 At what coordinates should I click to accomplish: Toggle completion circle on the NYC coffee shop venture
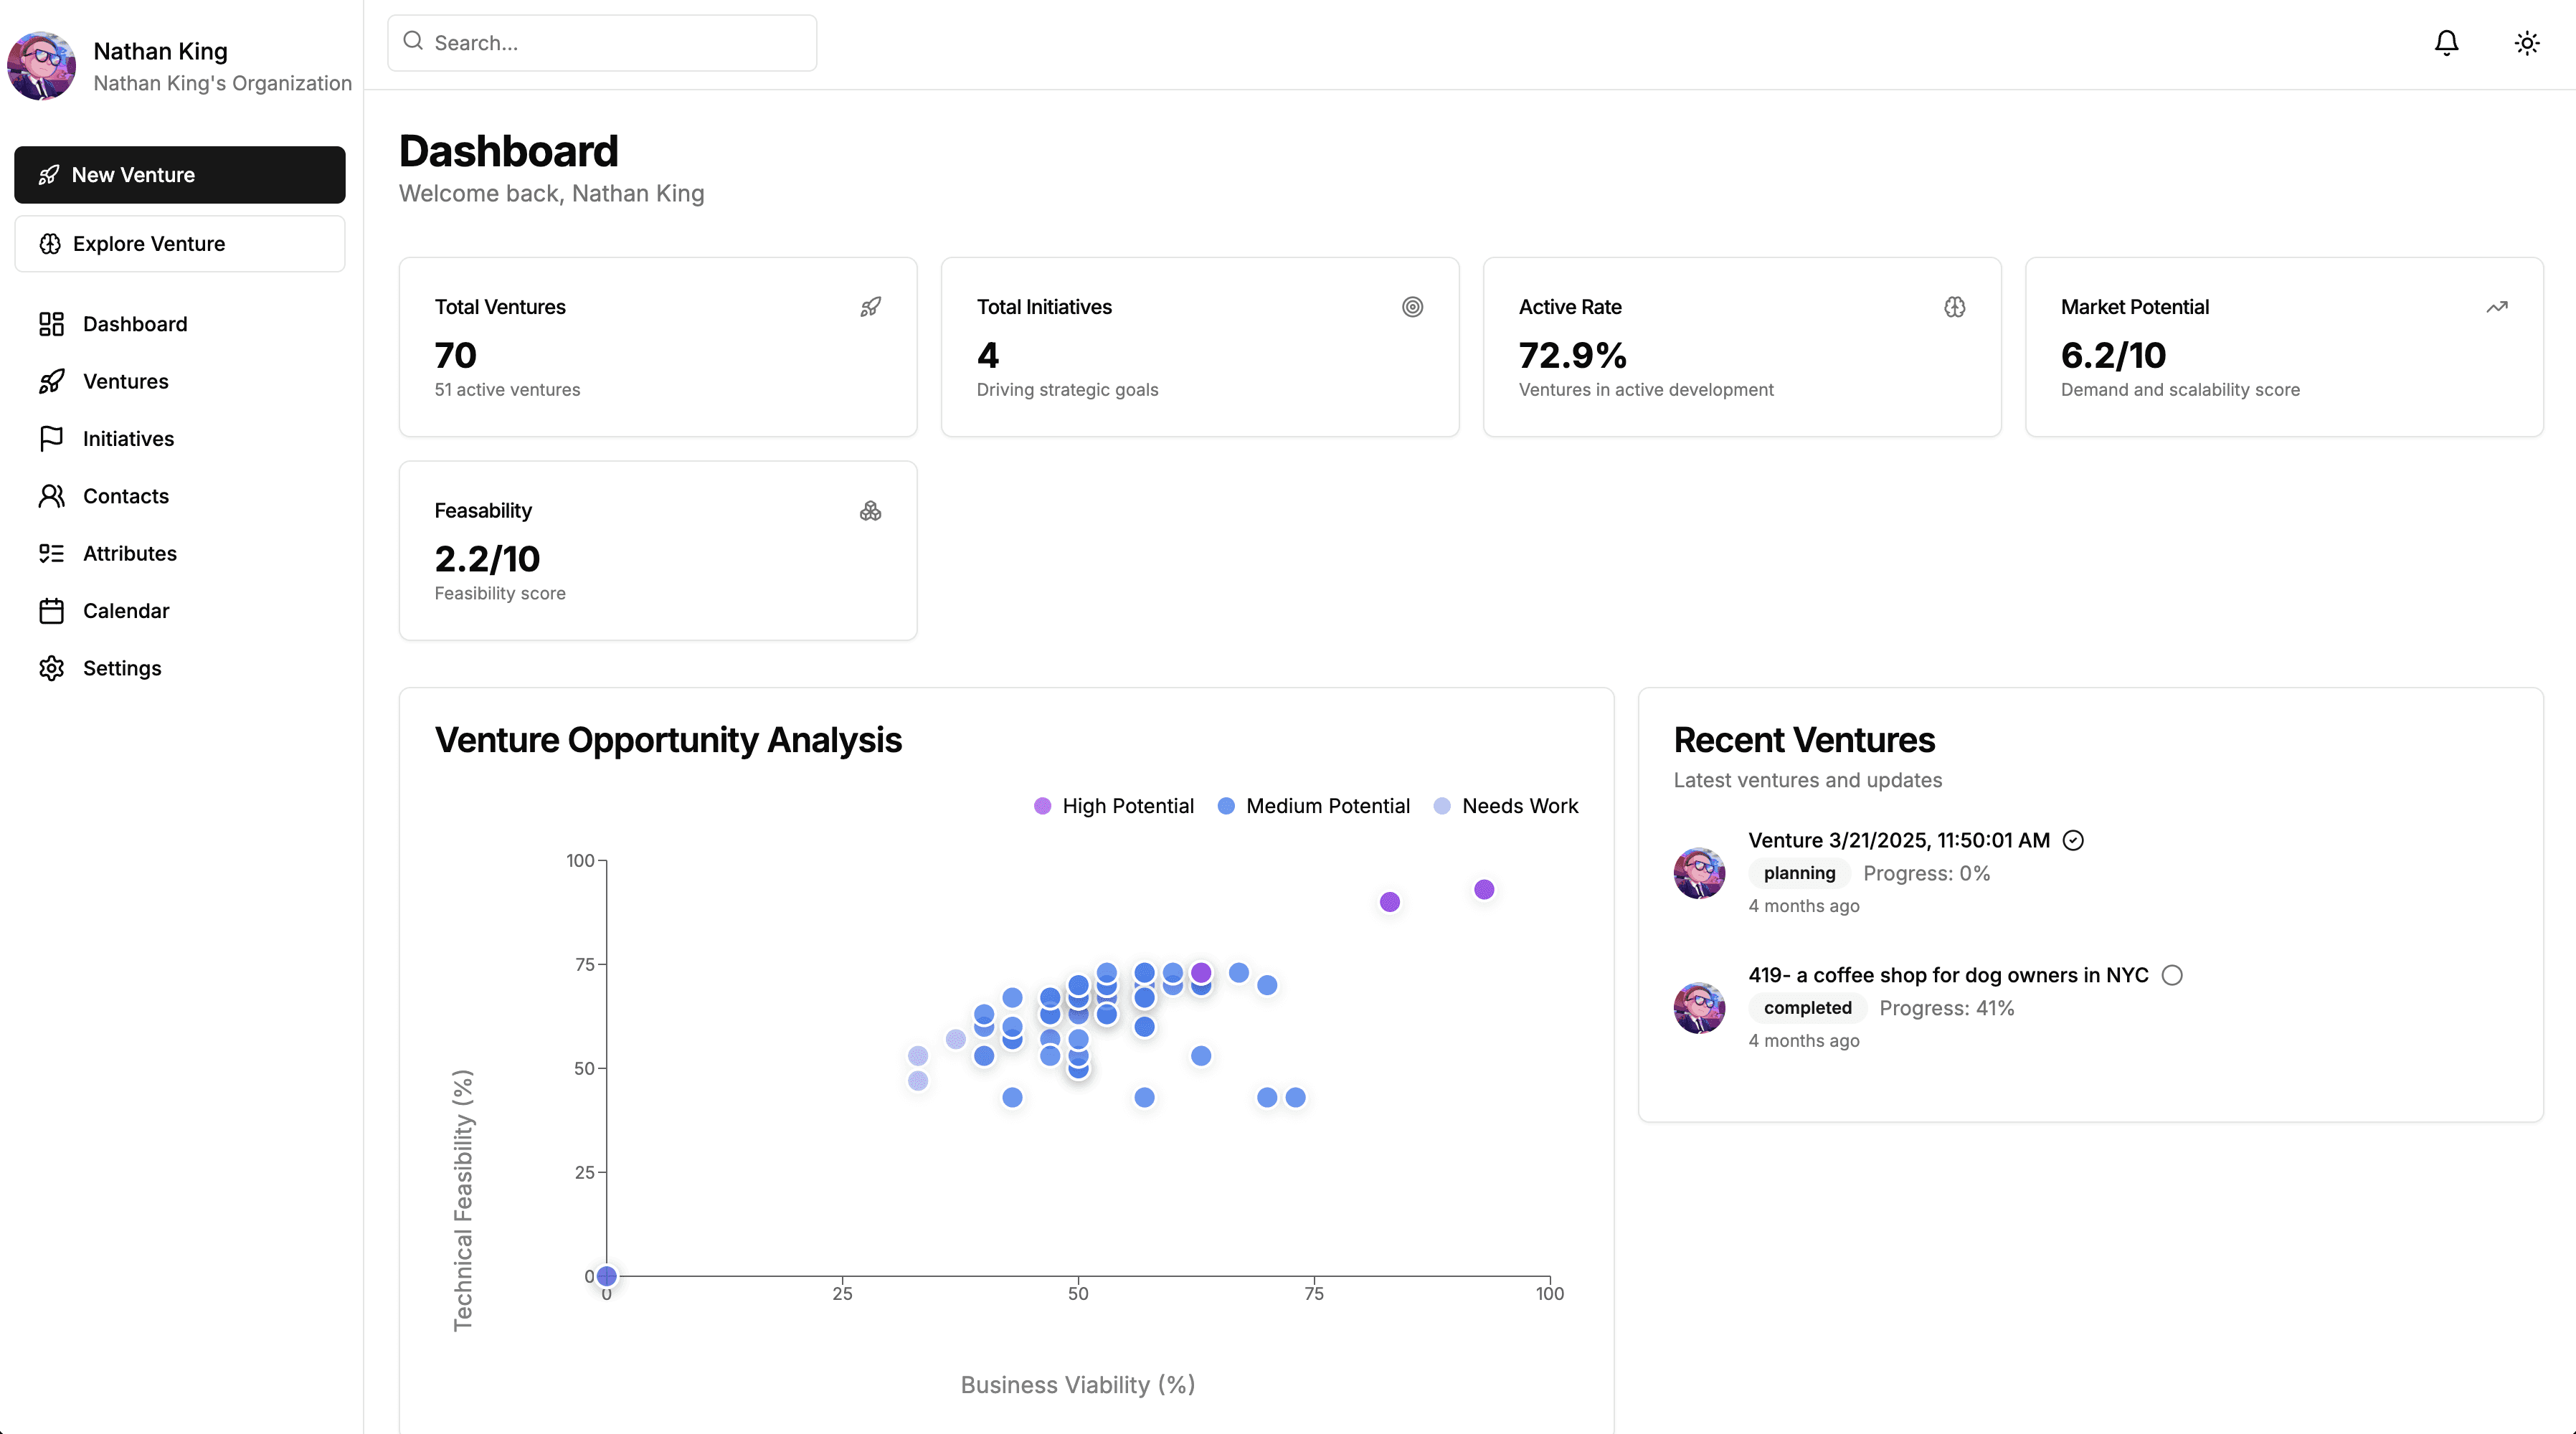[2172, 975]
